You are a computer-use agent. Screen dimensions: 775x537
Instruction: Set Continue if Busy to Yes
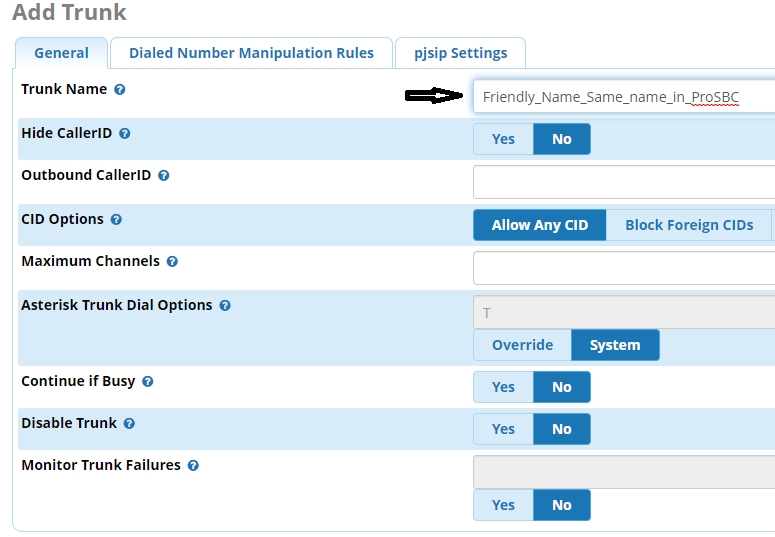point(503,387)
